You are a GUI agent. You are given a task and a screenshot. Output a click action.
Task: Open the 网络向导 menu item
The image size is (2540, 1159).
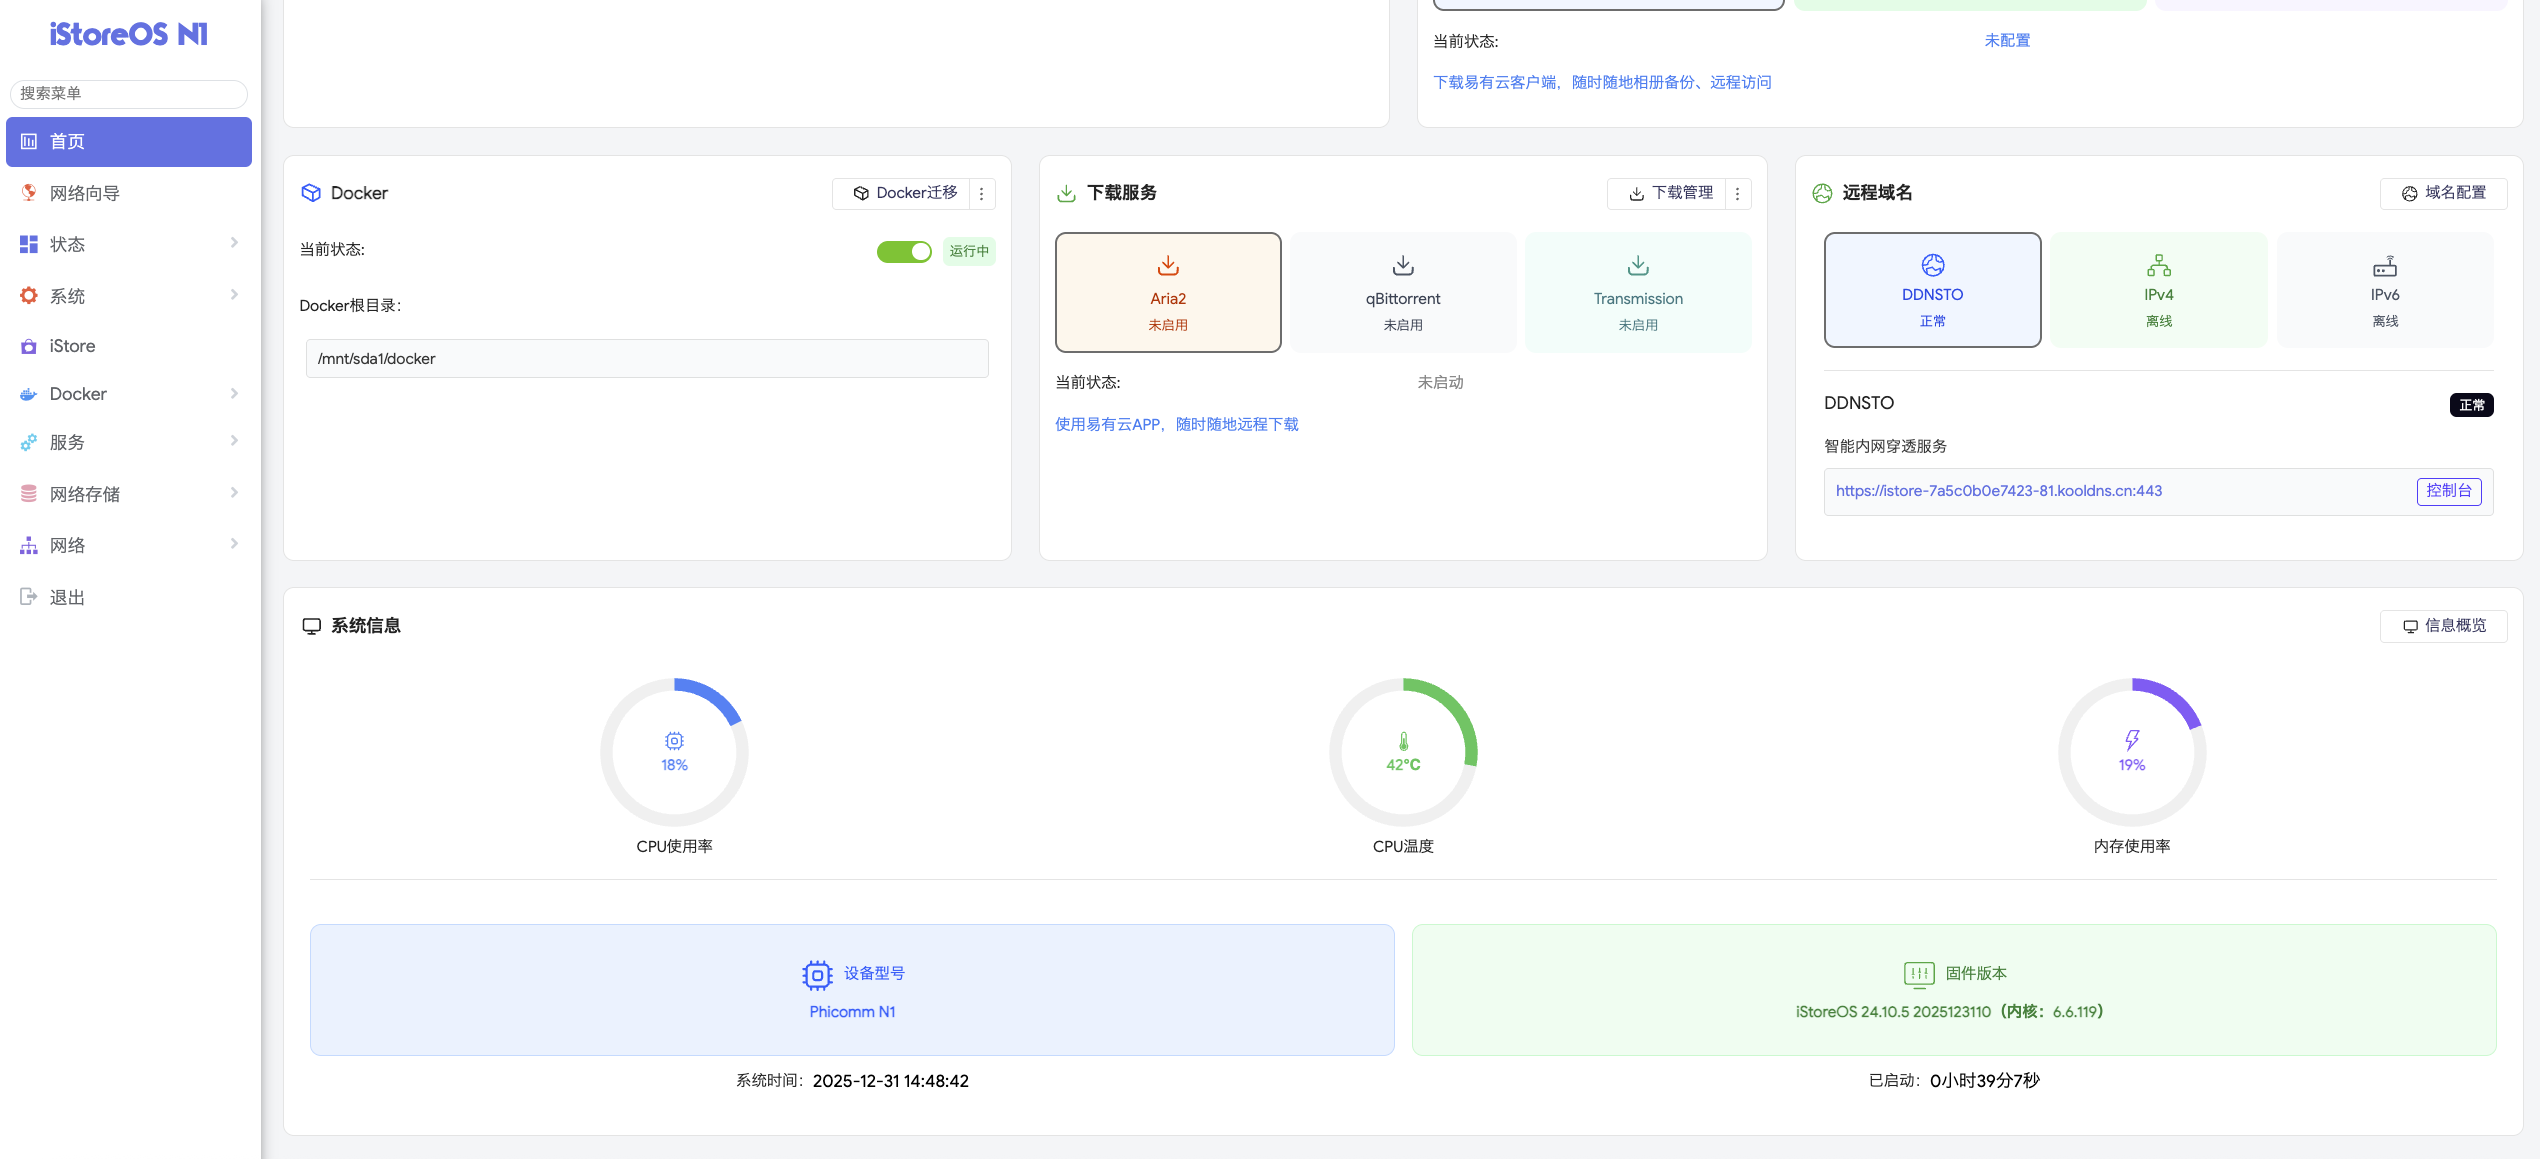pos(84,193)
